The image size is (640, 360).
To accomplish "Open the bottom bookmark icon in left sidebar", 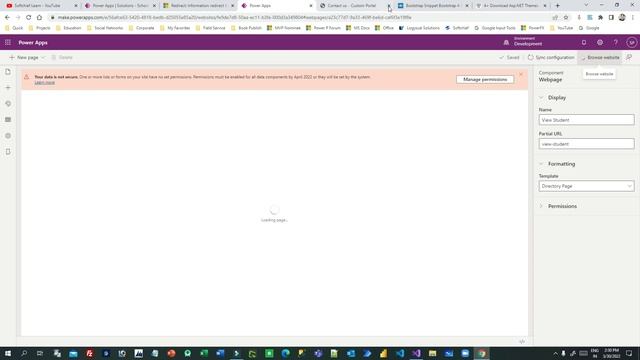I will click(8, 151).
